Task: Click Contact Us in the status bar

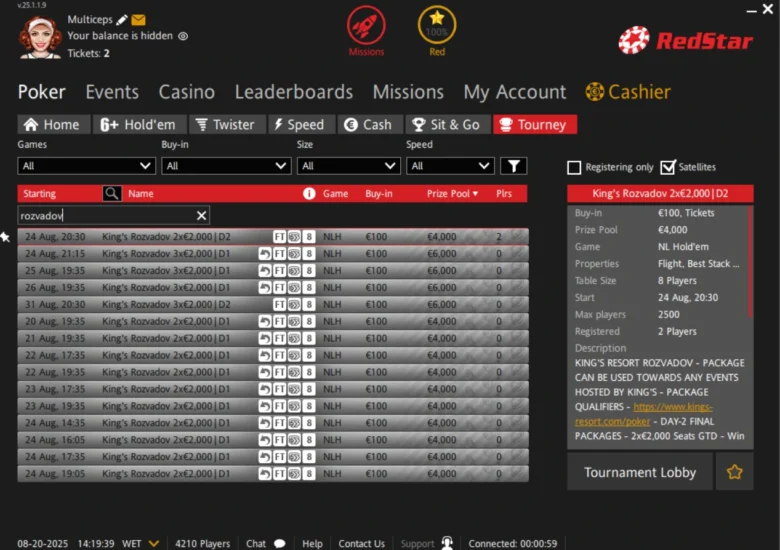Action: pyautogui.click(x=362, y=544)
